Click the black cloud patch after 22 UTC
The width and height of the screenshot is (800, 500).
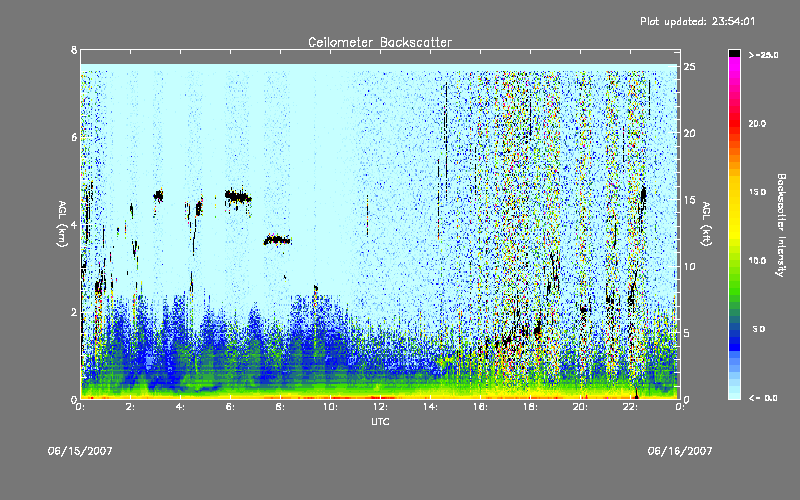coord(643,195)
